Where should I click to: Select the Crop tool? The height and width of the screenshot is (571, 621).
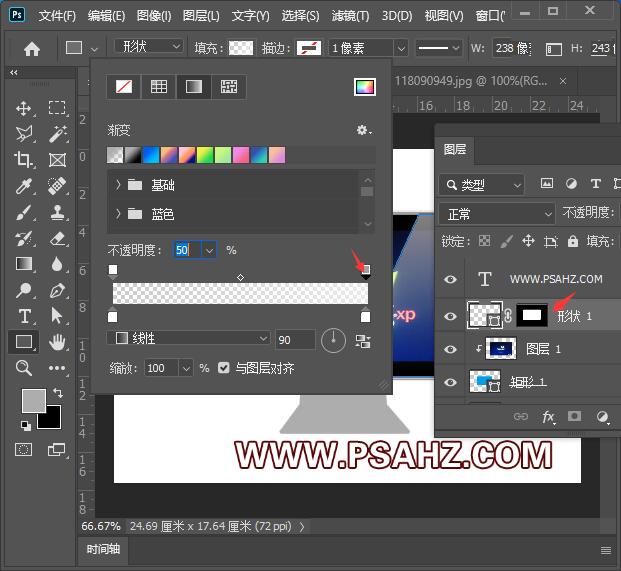24,160
